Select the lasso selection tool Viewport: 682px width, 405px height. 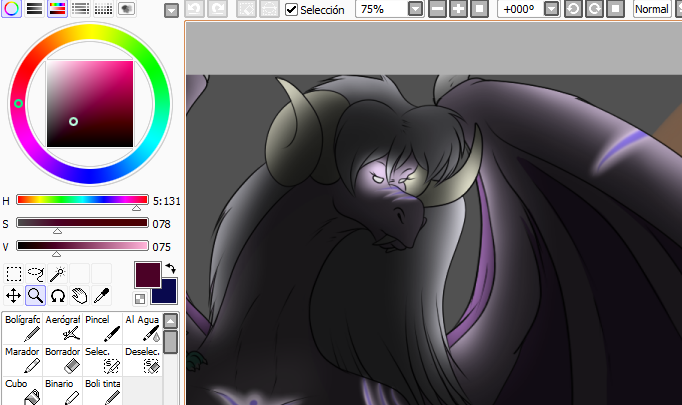(x=35, y=274)
